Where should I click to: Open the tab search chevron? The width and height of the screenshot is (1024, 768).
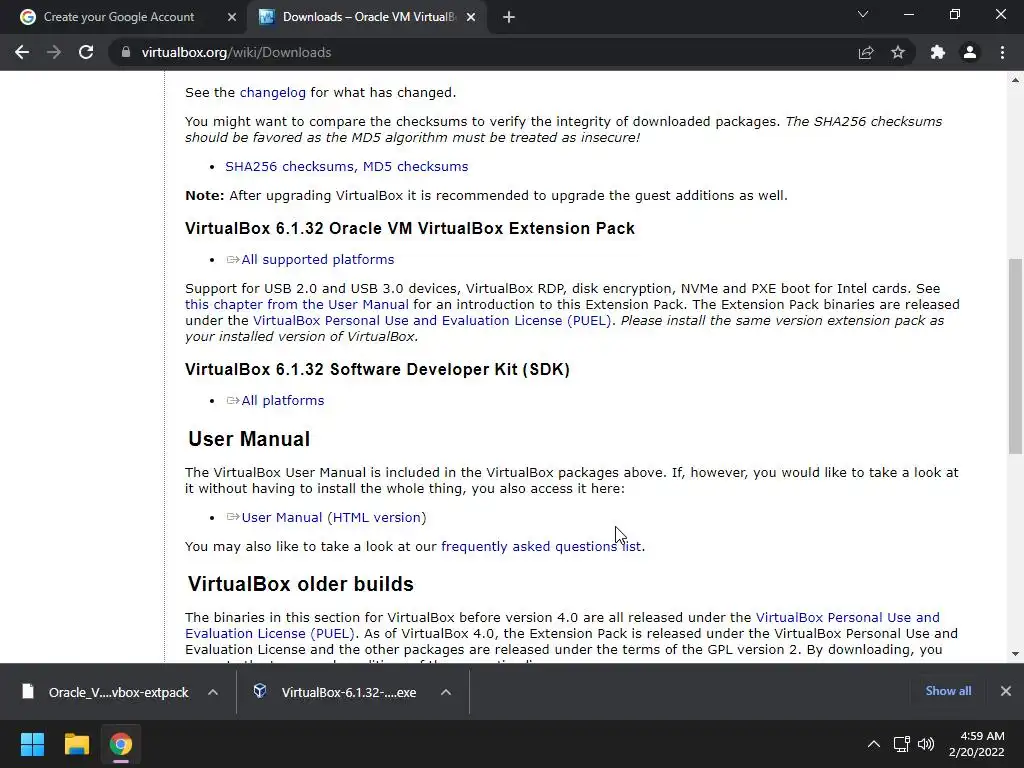863,14
